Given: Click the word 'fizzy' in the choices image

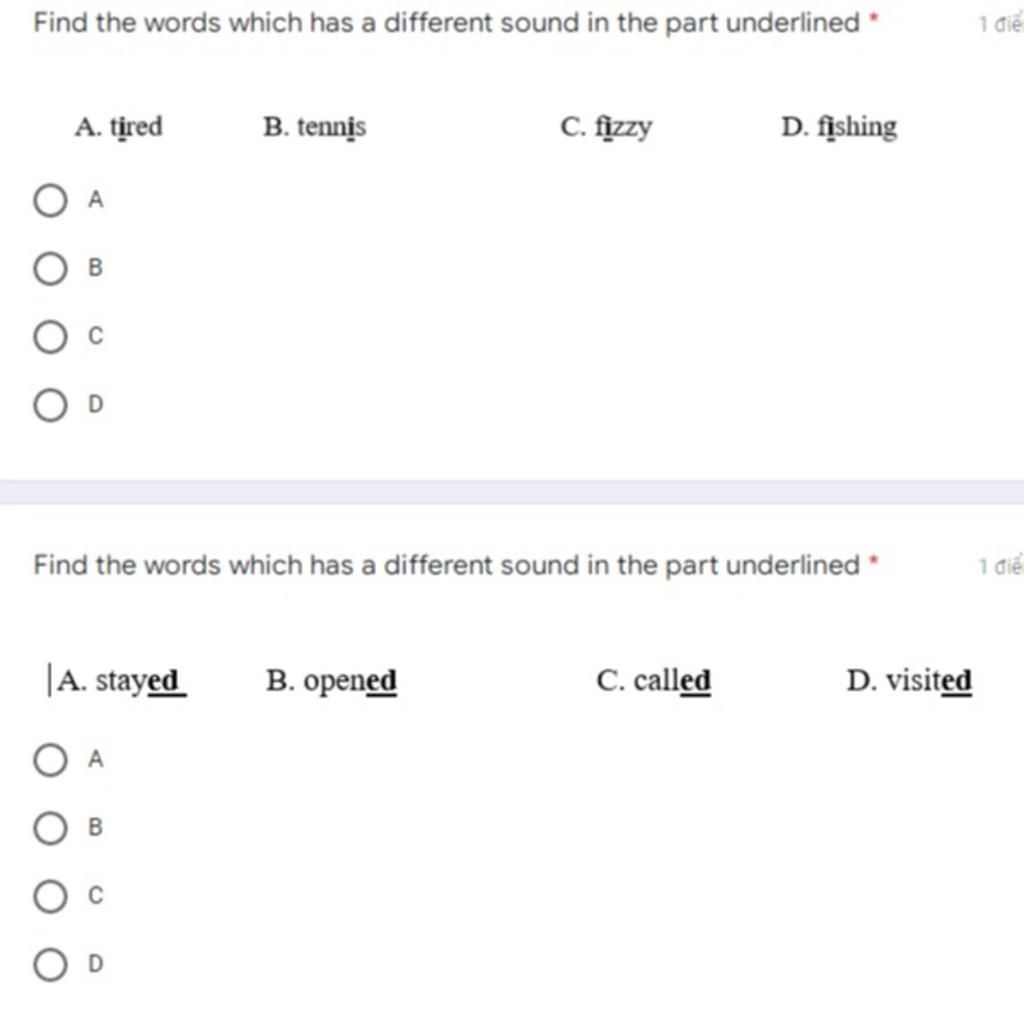Looking at the screenshot, I should coord(623,127).
